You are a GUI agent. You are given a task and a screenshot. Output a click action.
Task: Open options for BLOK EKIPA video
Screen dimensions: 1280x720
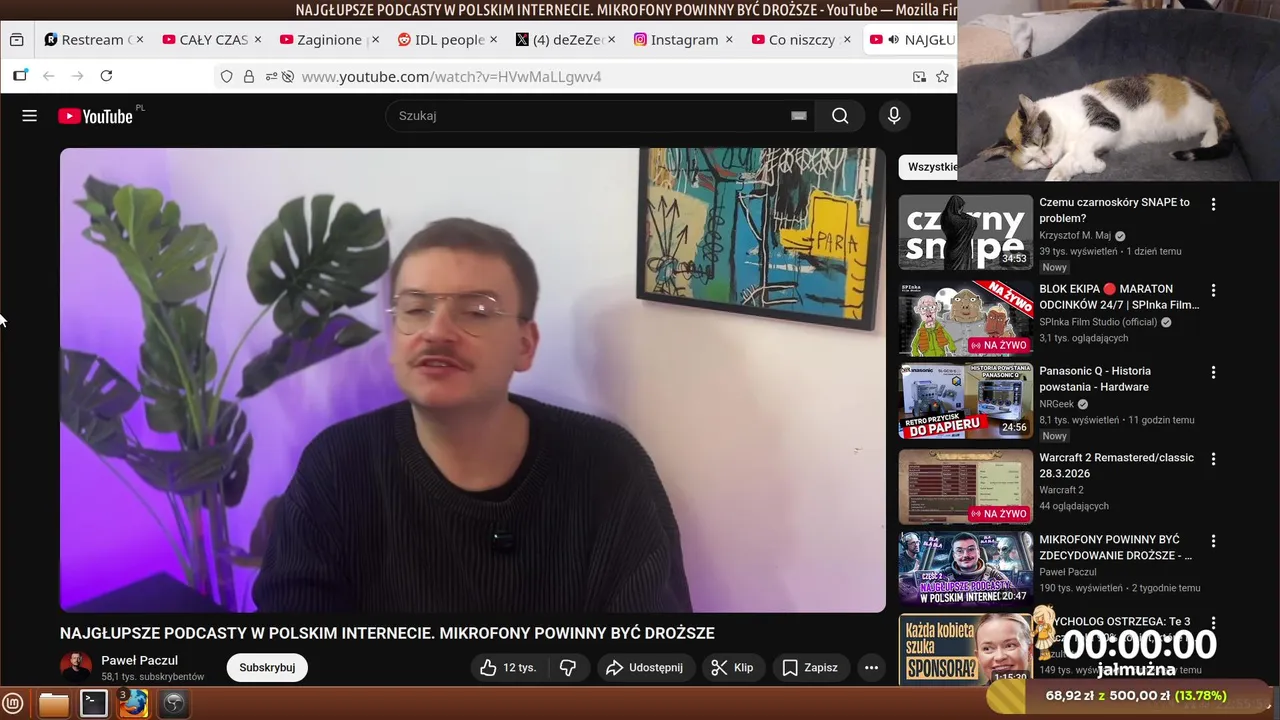(x=1213, y=291)
